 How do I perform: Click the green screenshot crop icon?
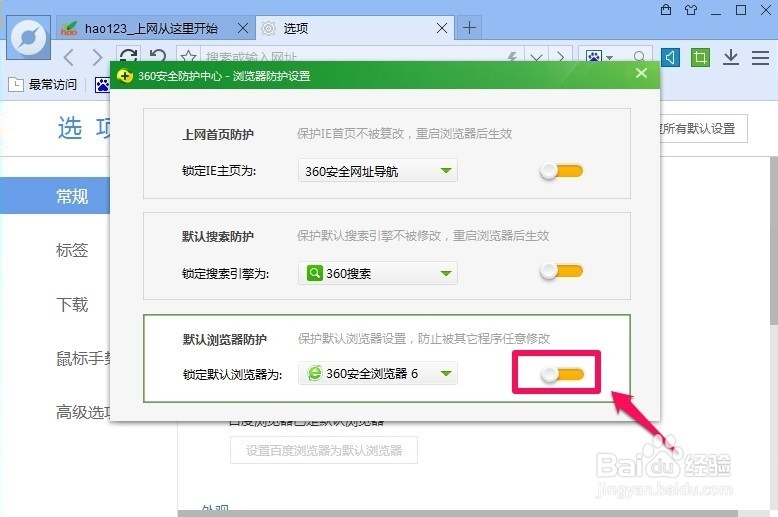[700, 58]
